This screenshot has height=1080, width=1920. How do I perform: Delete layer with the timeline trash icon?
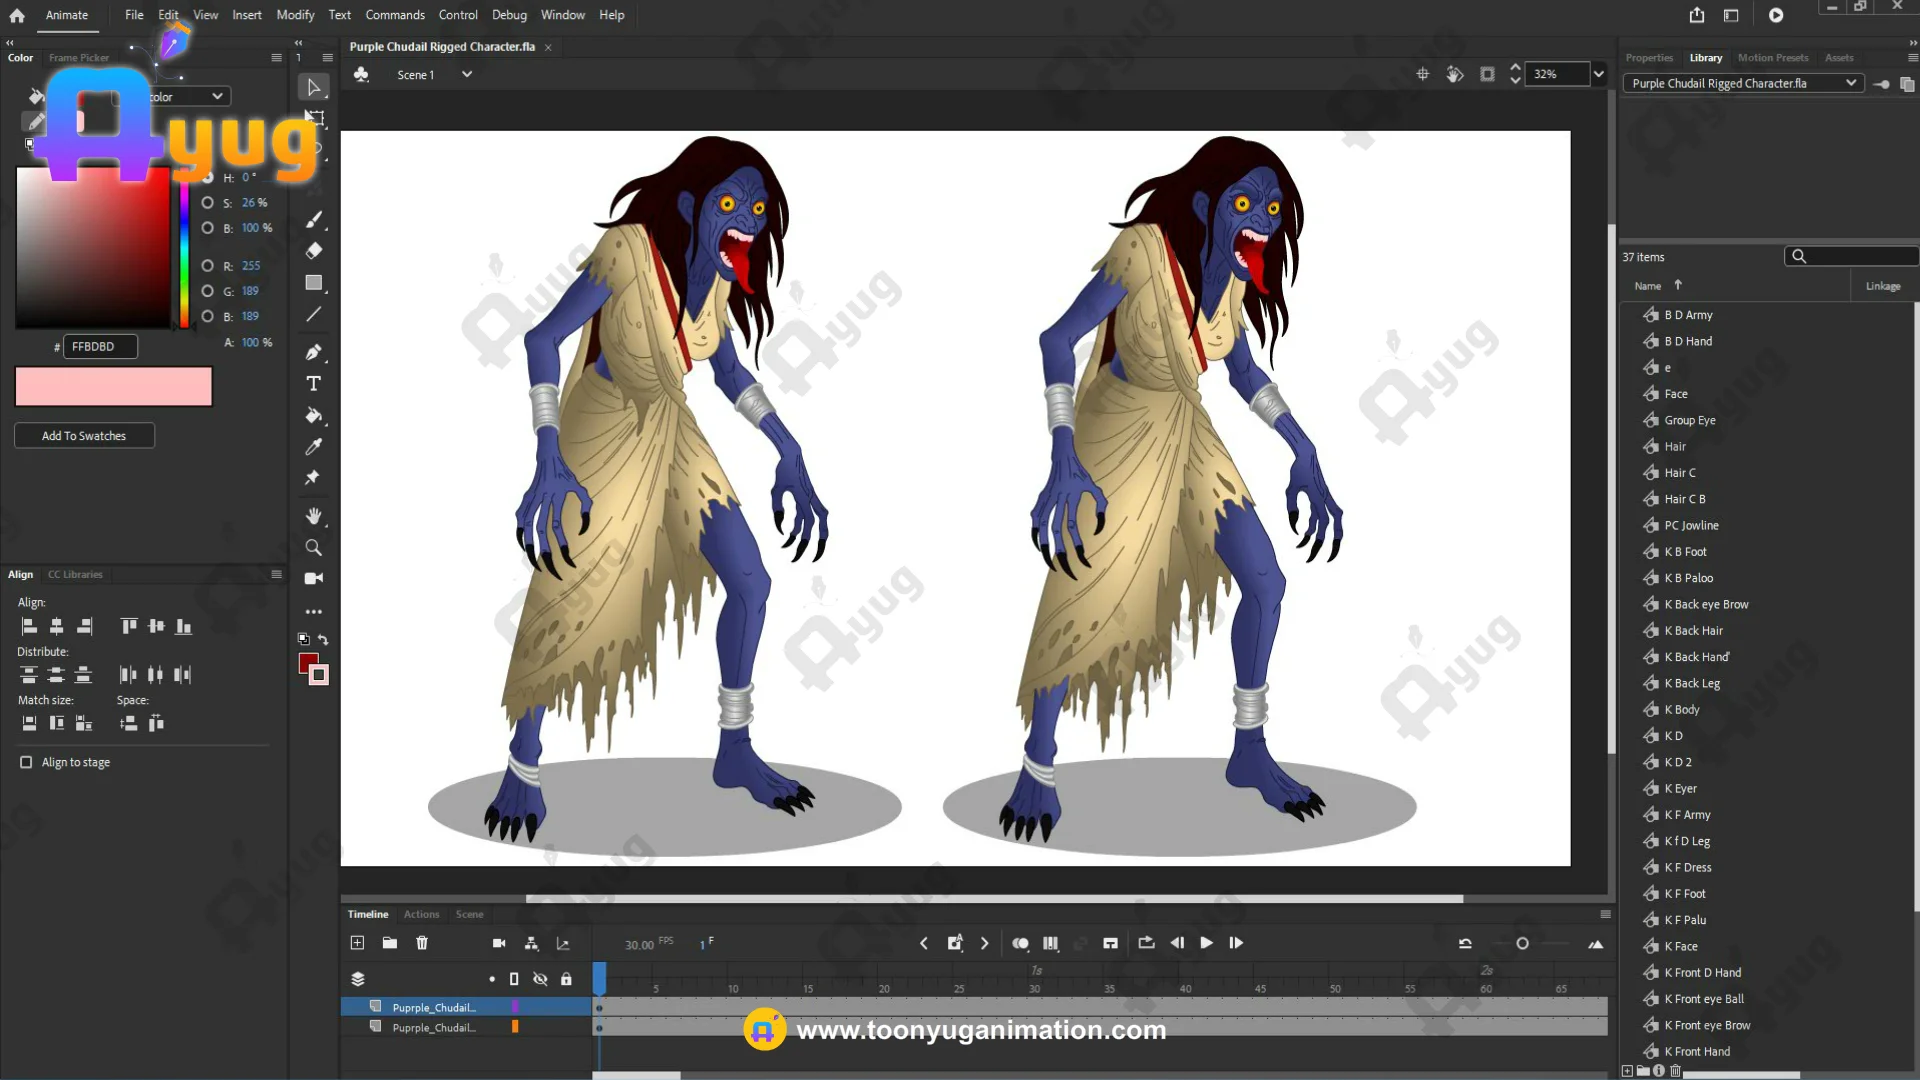(422, 943)
